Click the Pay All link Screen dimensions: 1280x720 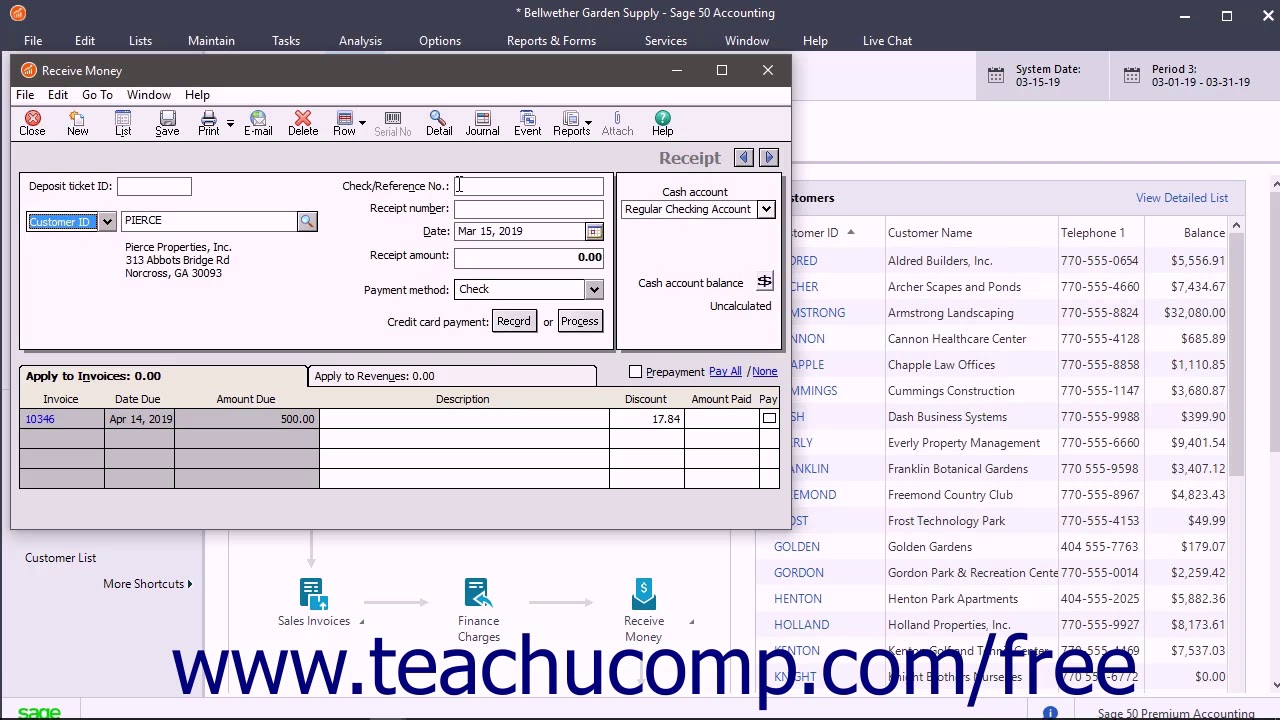(725, 372)
